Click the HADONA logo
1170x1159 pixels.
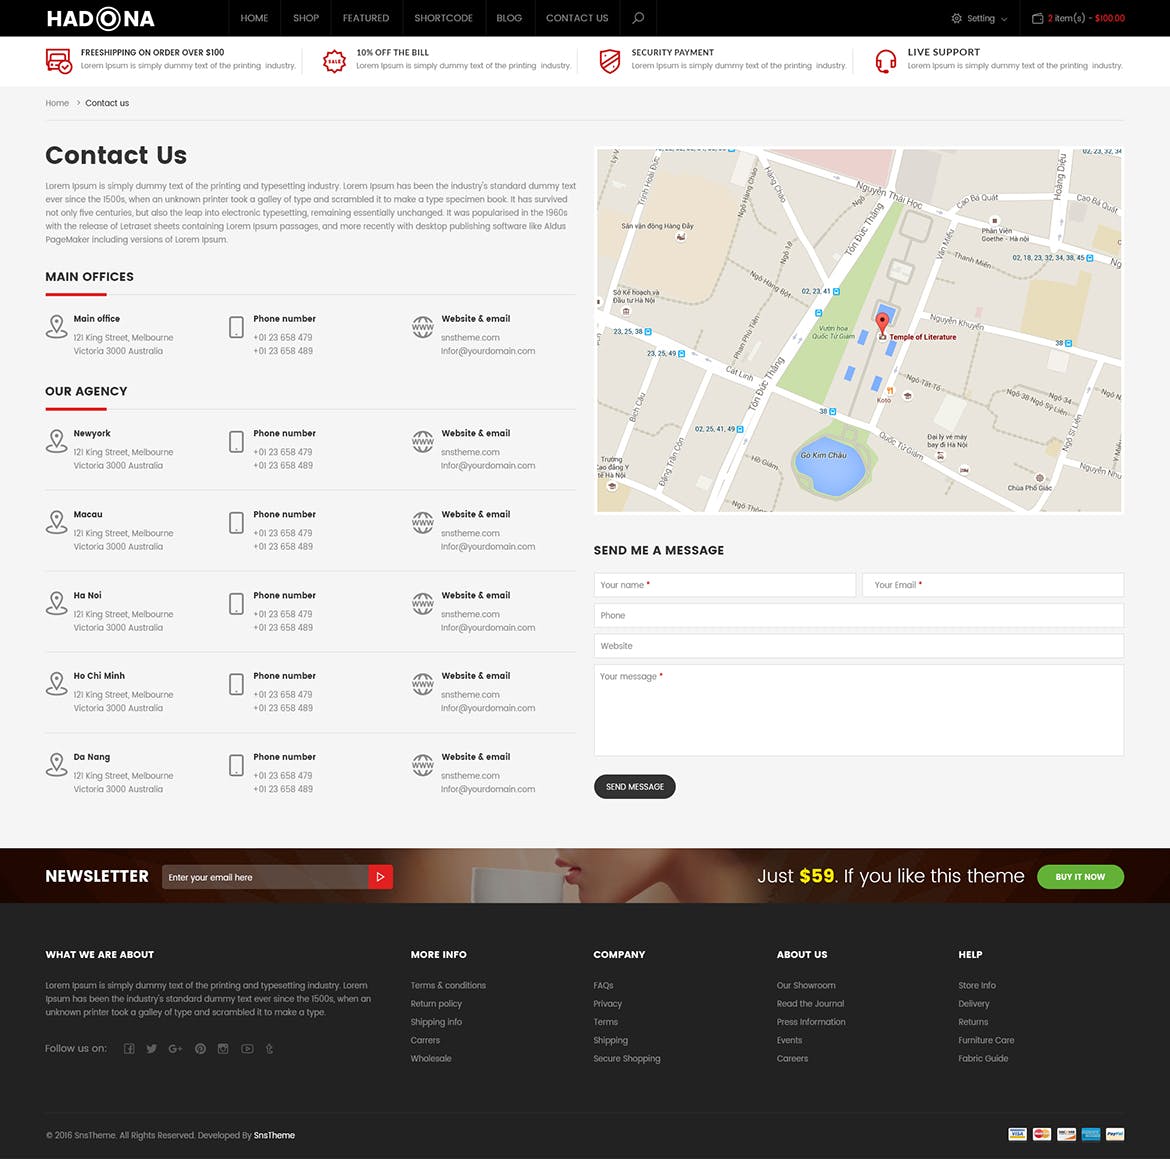point(100,18)
